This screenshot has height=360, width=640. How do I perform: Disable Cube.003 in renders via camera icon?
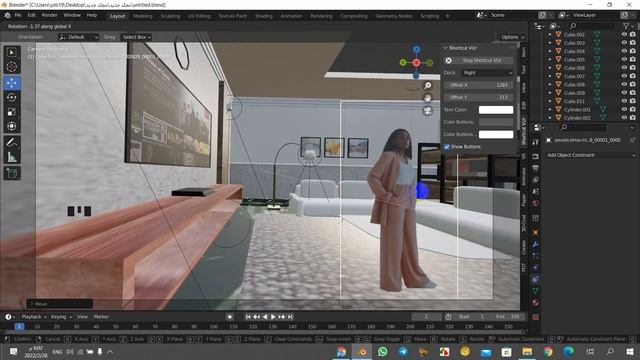pos(633,43)
